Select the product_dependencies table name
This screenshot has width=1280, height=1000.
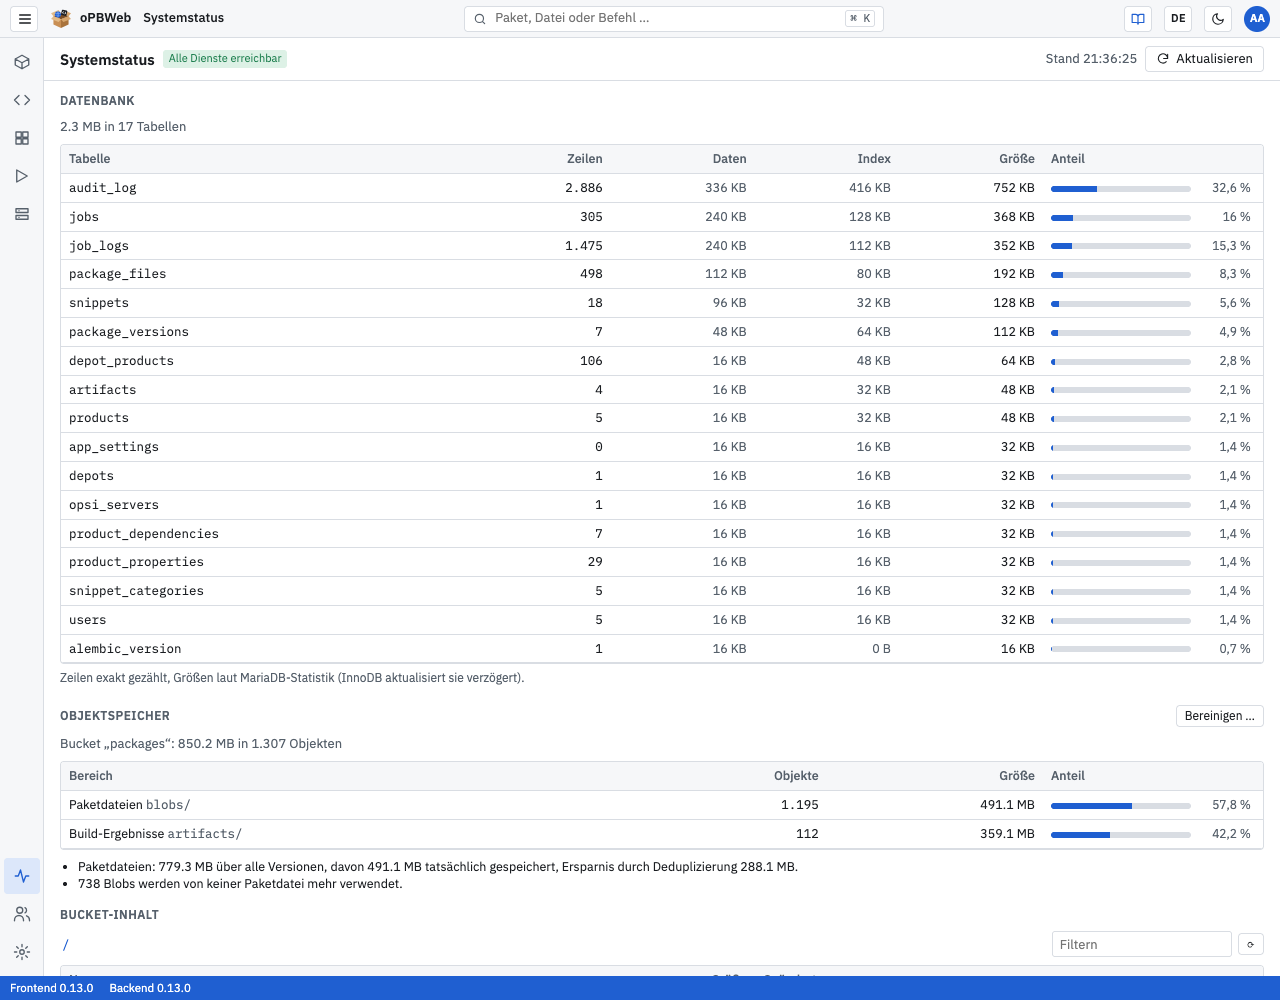(144, 534)
